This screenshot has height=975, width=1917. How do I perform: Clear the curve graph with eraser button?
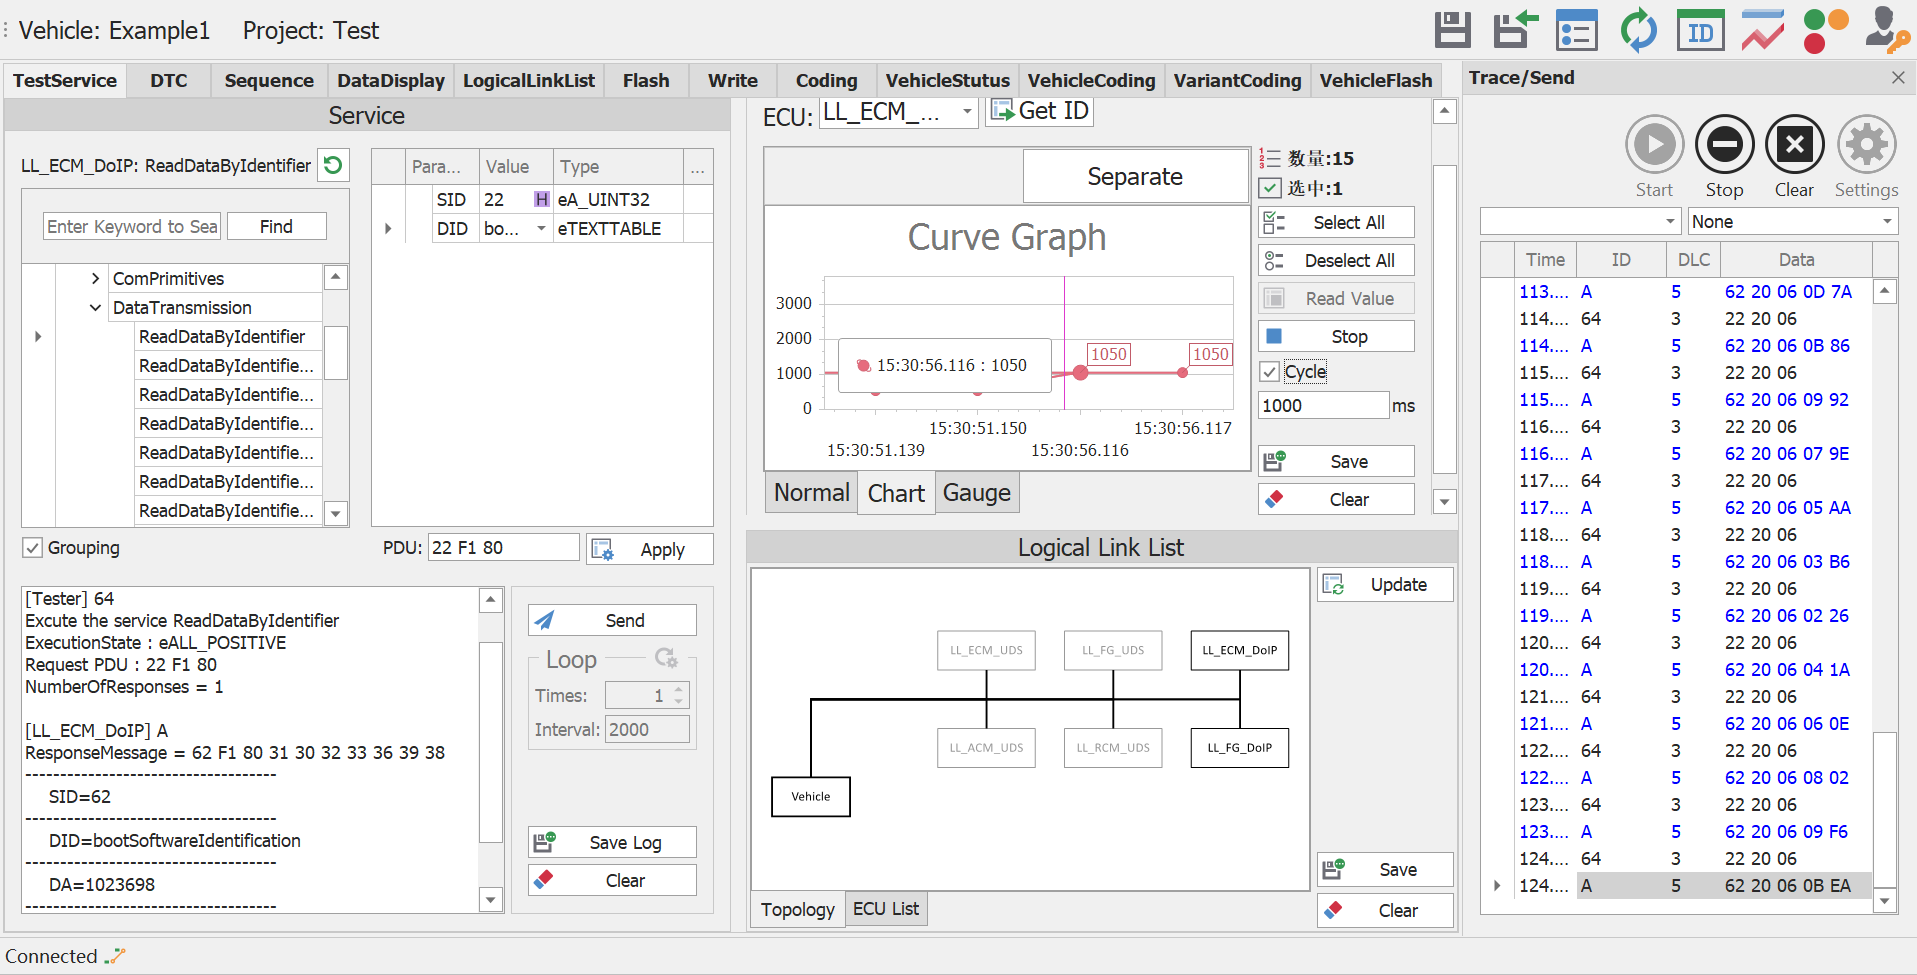(1336, 499)
